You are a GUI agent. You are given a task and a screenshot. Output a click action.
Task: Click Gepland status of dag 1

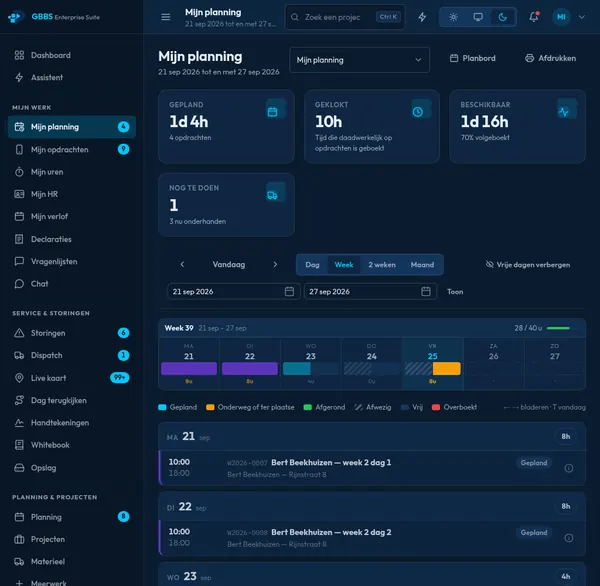(533, 463)
